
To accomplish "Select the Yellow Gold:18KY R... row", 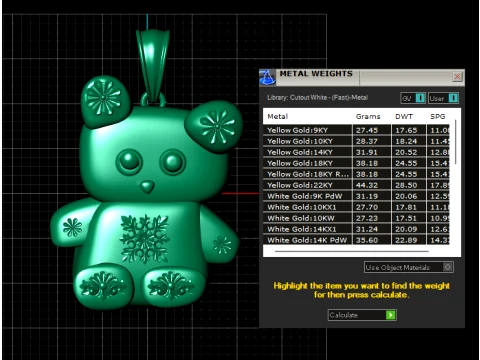I will tap(356, 174).
